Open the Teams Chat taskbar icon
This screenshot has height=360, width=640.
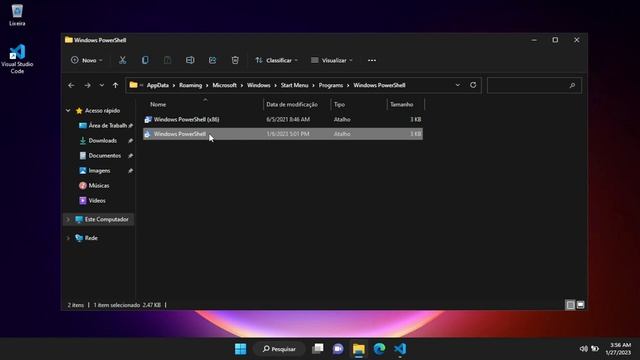338,349
